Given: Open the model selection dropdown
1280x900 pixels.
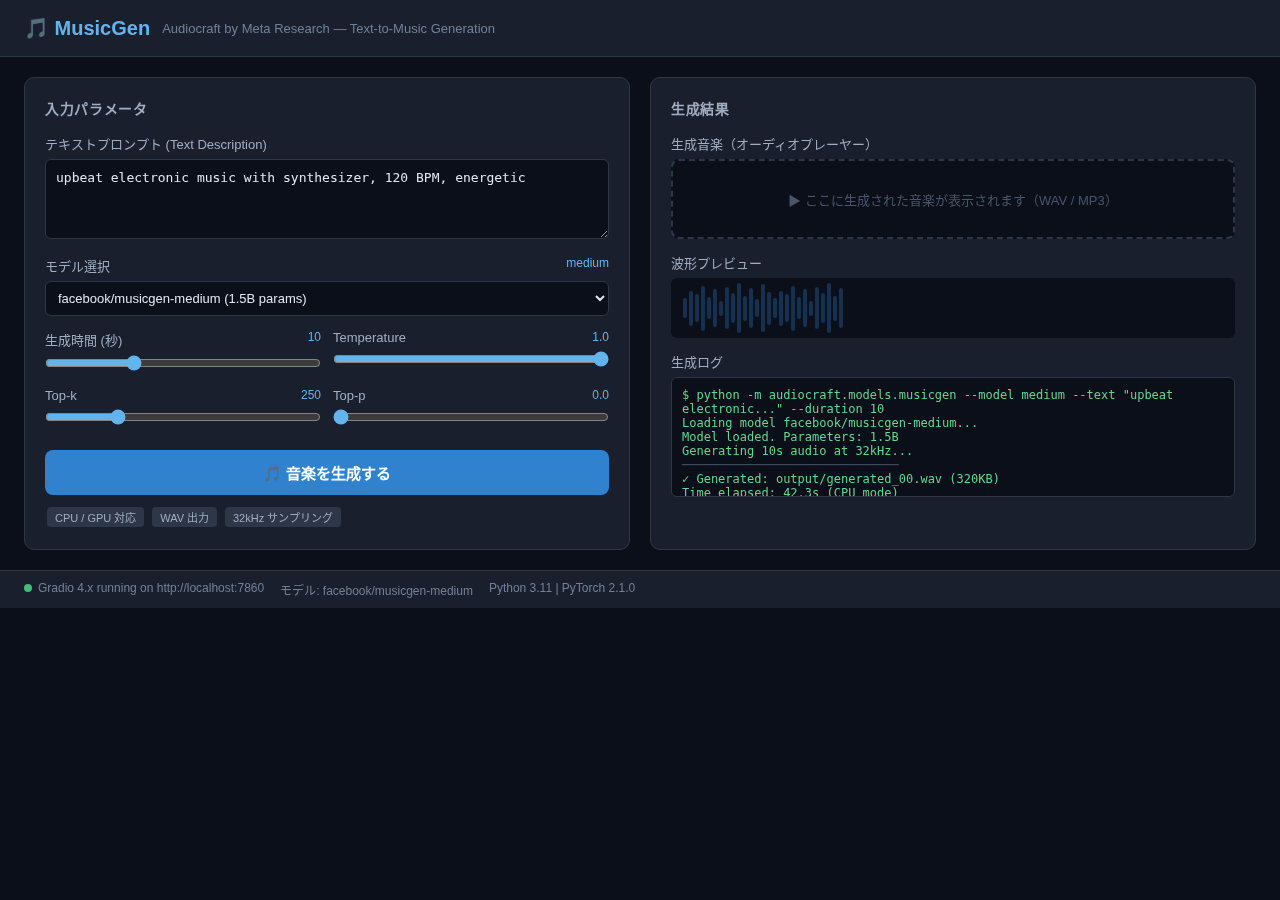Looking at the screenshot, I should pos(327,298).
